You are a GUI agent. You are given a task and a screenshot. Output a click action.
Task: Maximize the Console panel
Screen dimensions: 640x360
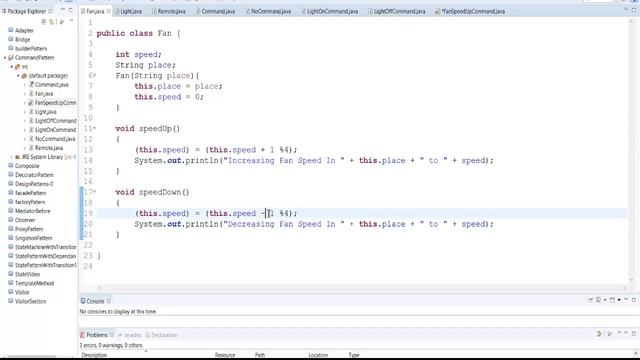click(x=634, y=300)
